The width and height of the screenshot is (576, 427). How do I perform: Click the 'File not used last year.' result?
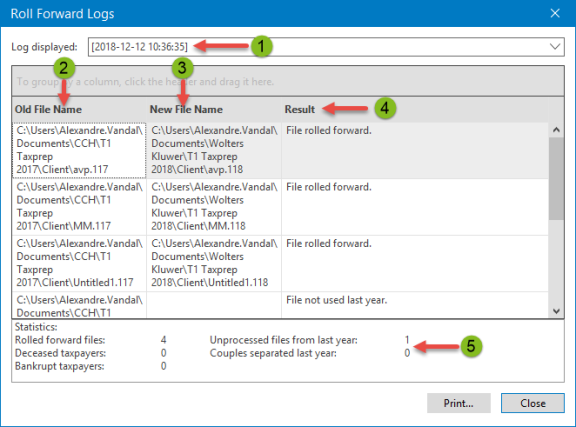coord(336,300)
